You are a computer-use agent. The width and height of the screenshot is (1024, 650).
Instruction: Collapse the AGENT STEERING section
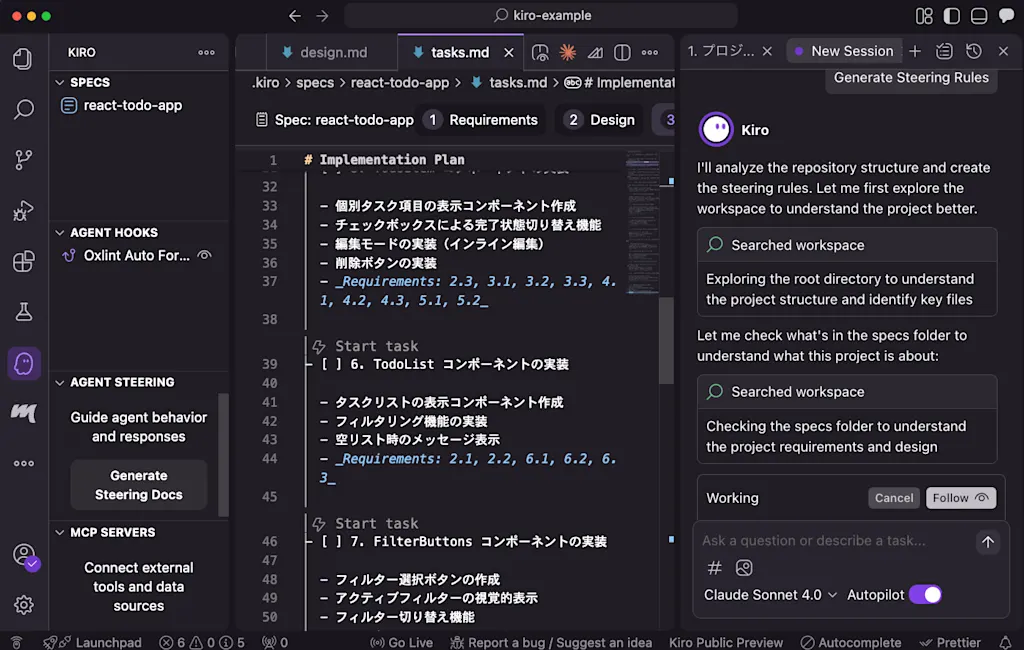click(x=59, y=382)
